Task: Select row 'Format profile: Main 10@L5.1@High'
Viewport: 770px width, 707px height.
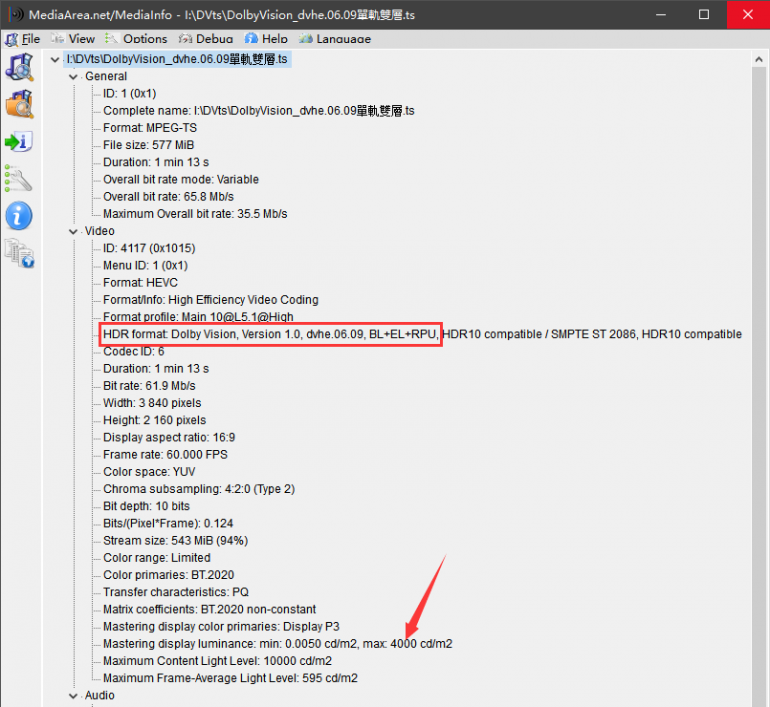Action: [x=198, y=317]
